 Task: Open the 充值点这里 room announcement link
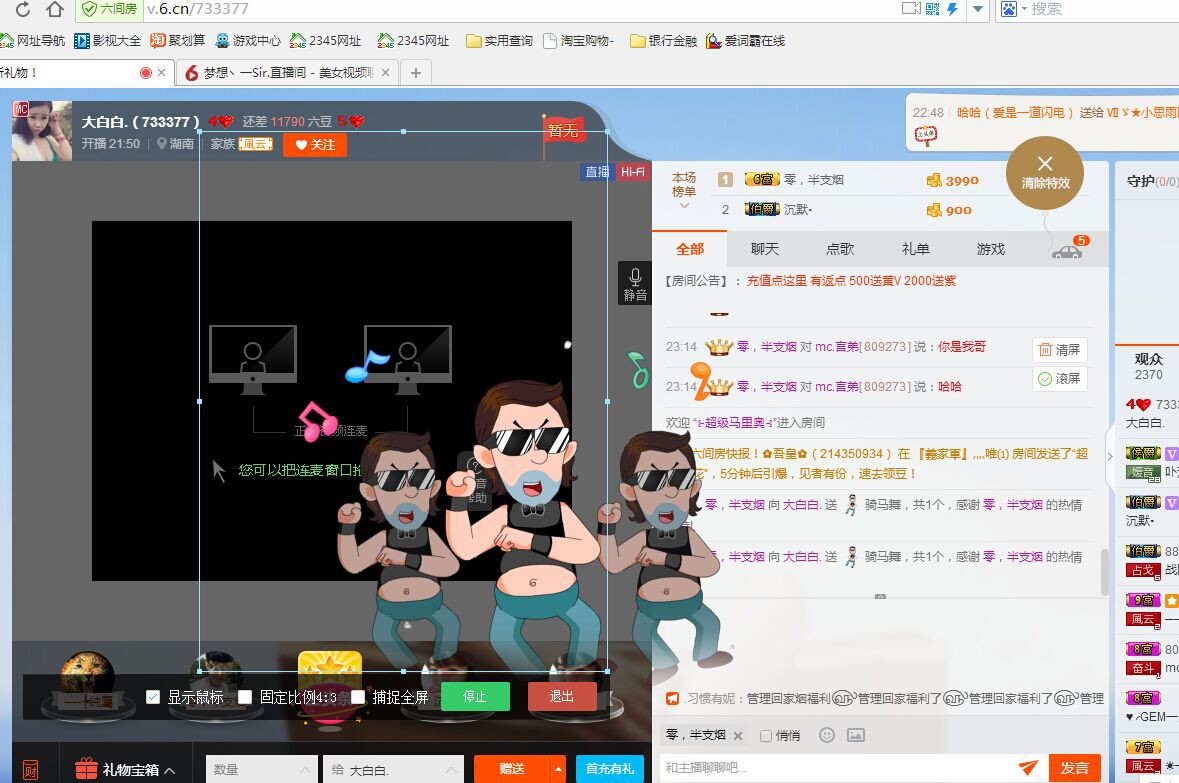click(x=851, y=281)
